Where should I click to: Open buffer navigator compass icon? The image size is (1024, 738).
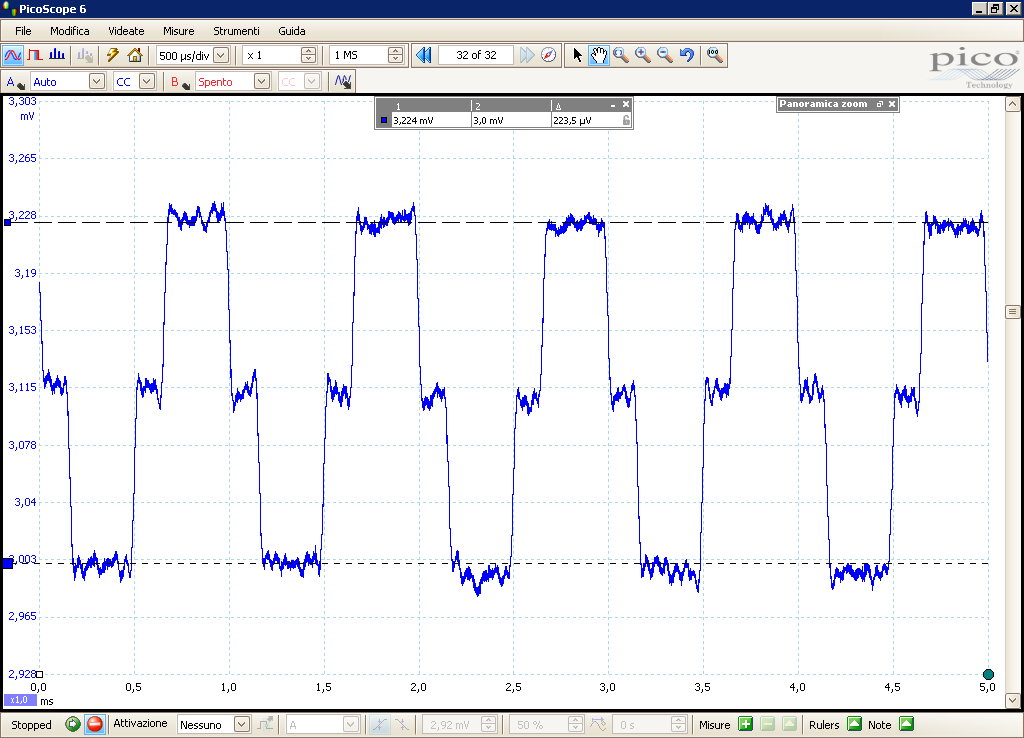tap(549, 56)
